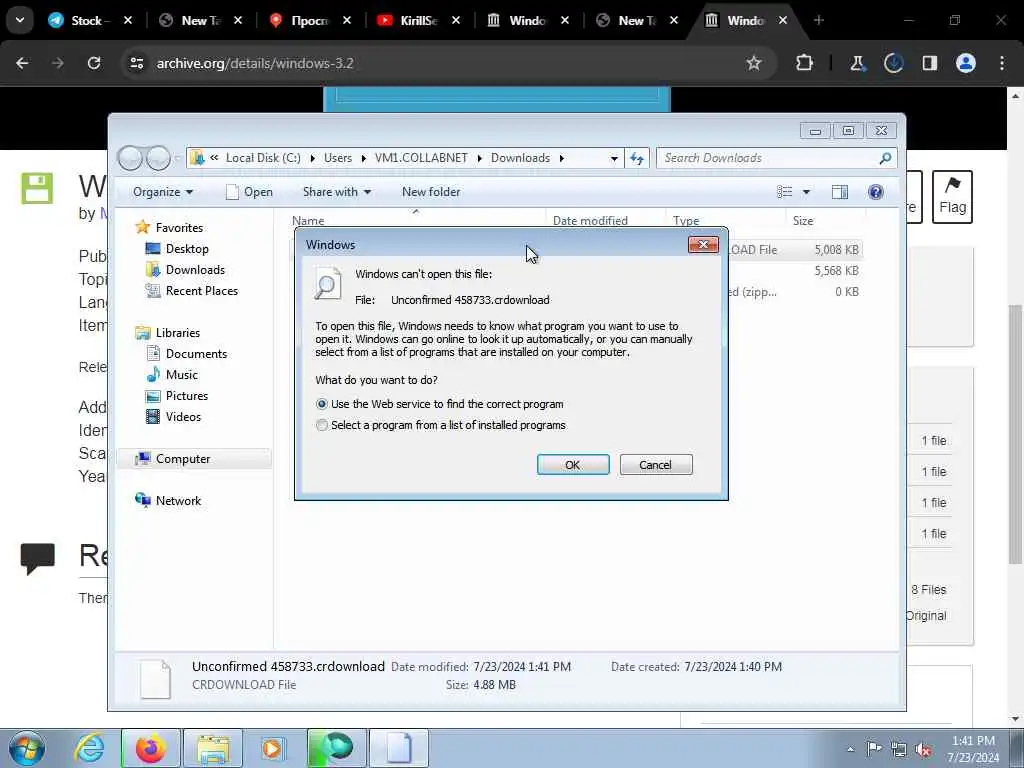The height and width of the screenshot is (768, 1024).
Task: Open Recent Places in navigation pane
Action: tap(201, 291)
